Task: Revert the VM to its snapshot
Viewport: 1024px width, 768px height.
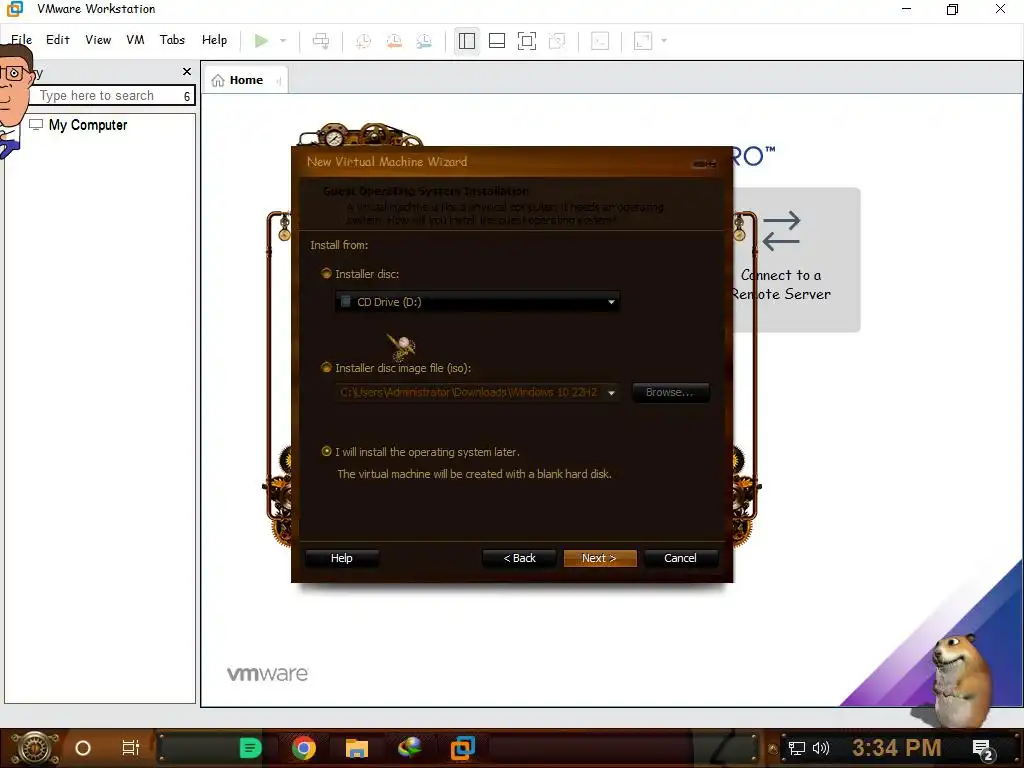Action: coord(394,41)
